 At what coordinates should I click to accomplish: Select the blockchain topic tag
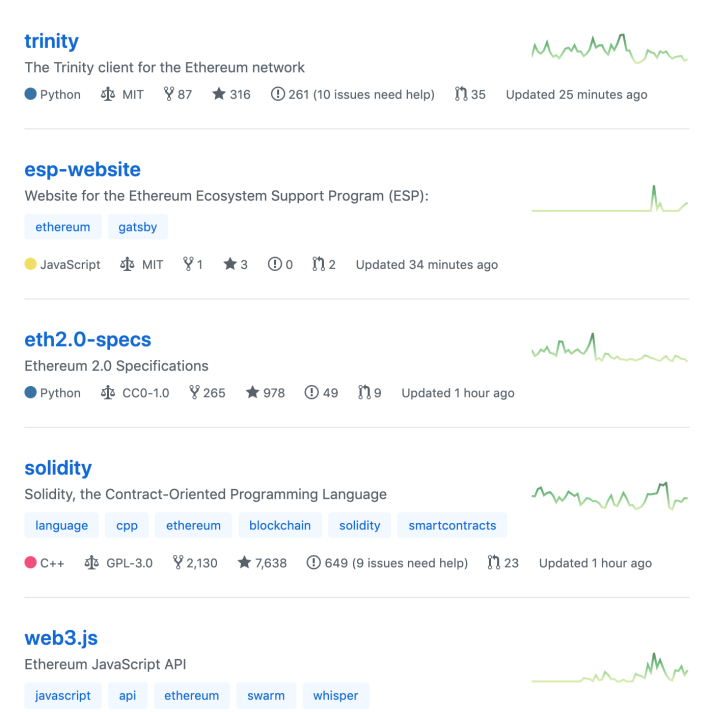[x=280, y=525]
